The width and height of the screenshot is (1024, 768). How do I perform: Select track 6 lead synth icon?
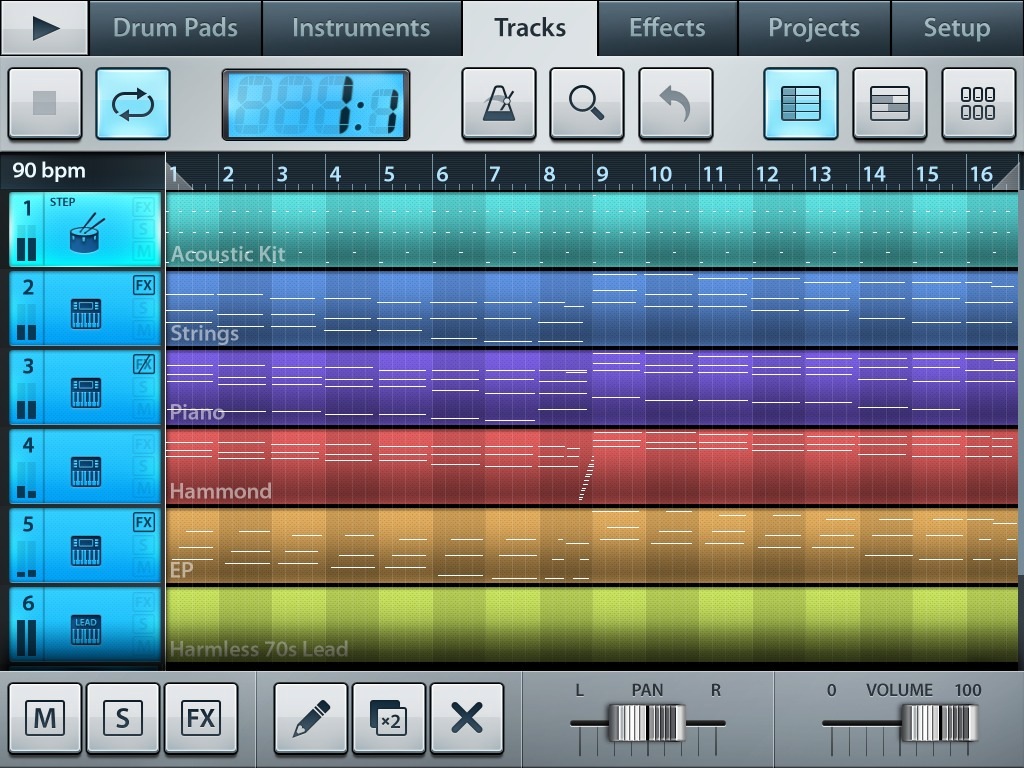tap(86, 630)
